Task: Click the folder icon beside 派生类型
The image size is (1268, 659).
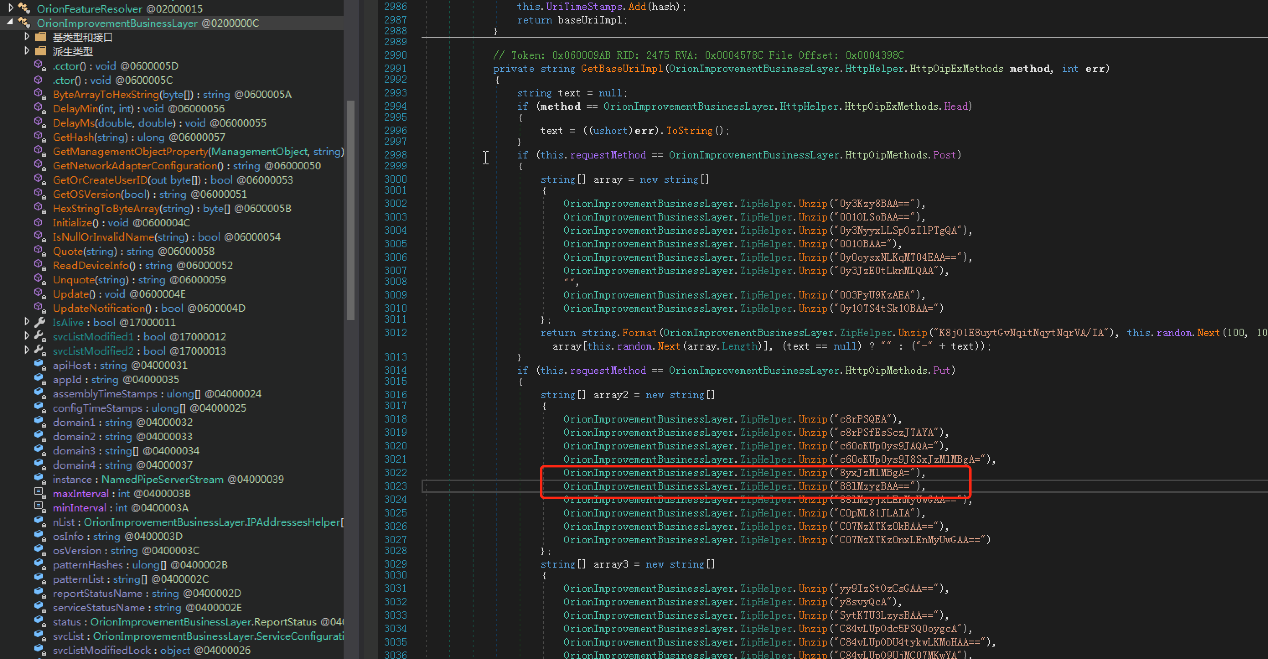Action: point(41,51)
